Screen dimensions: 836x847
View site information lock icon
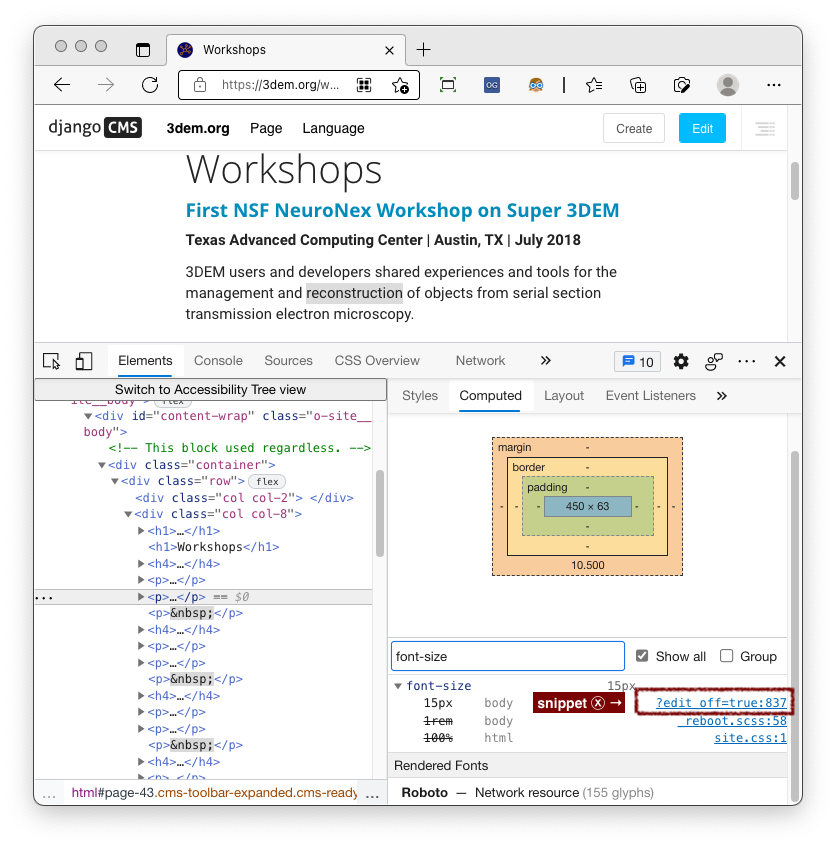[x=200, y=85]
